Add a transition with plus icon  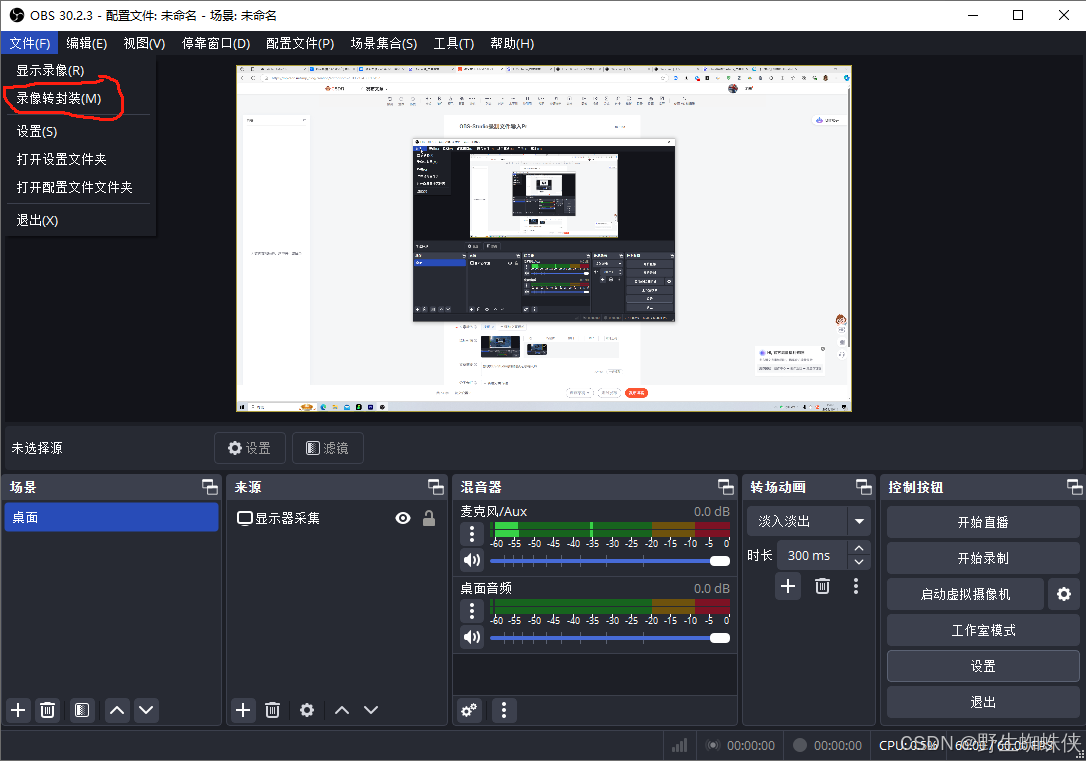coord(788,587)
